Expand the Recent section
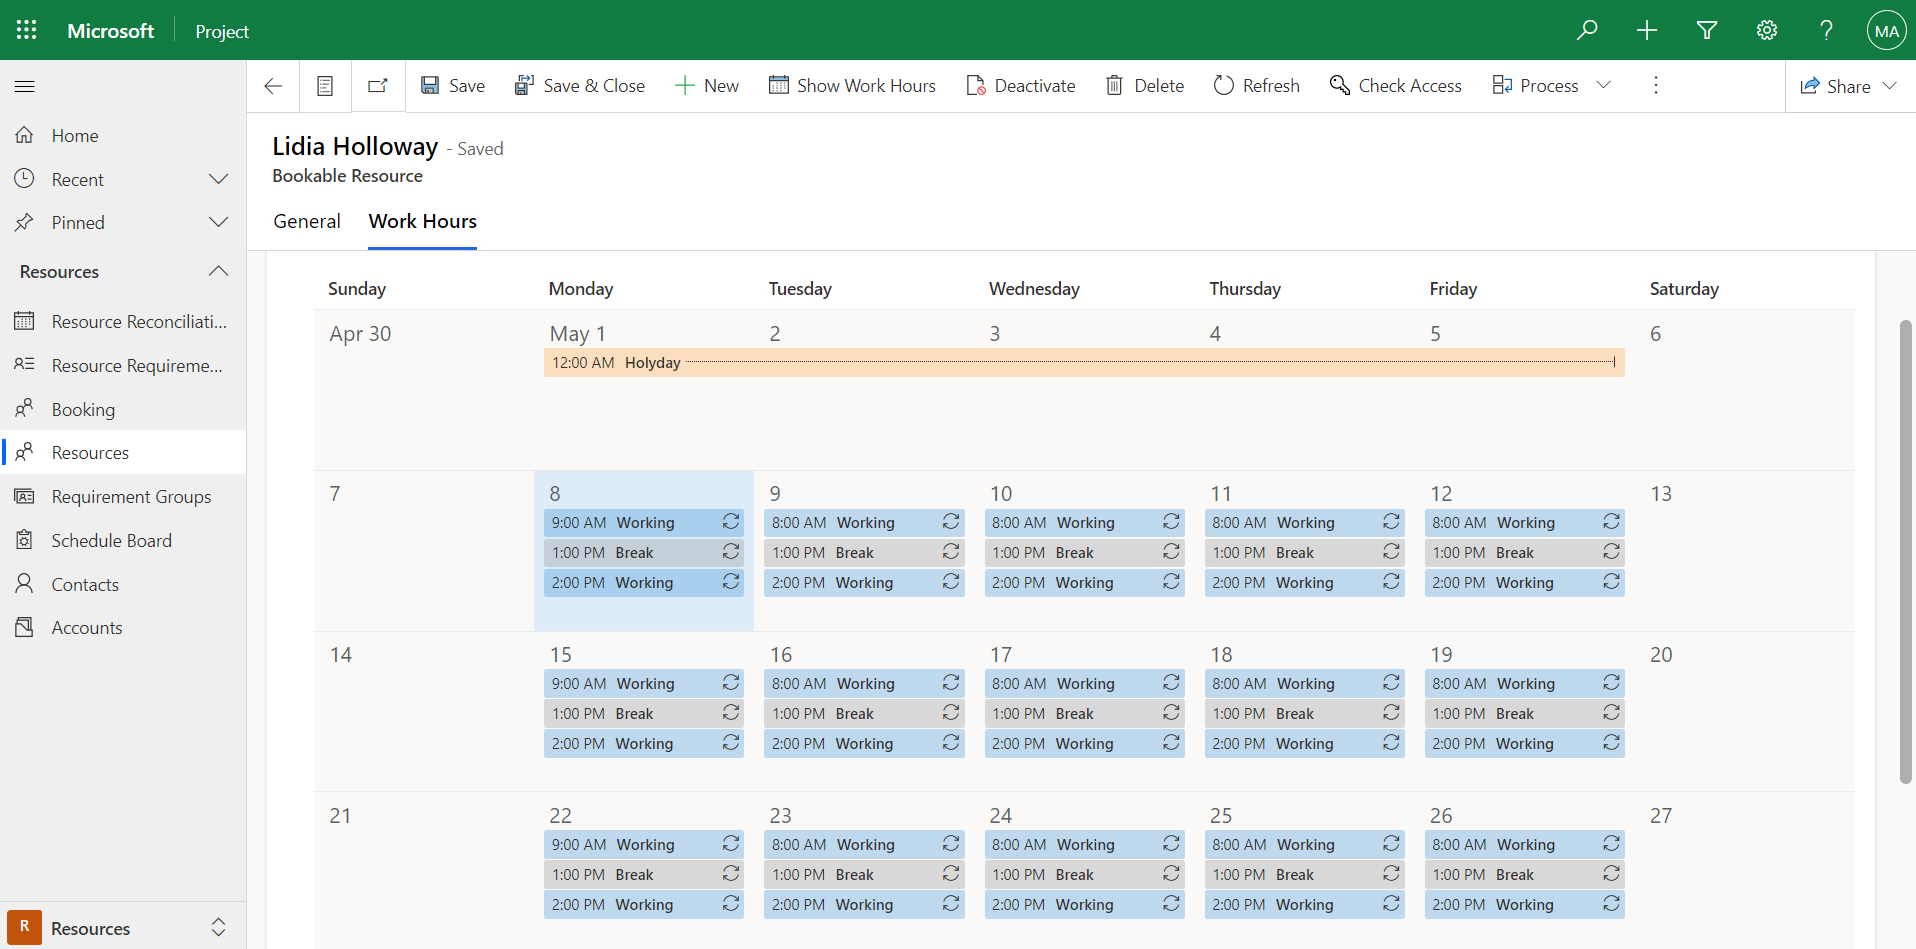The image size is (1916, 949). (x=218, y=179)
